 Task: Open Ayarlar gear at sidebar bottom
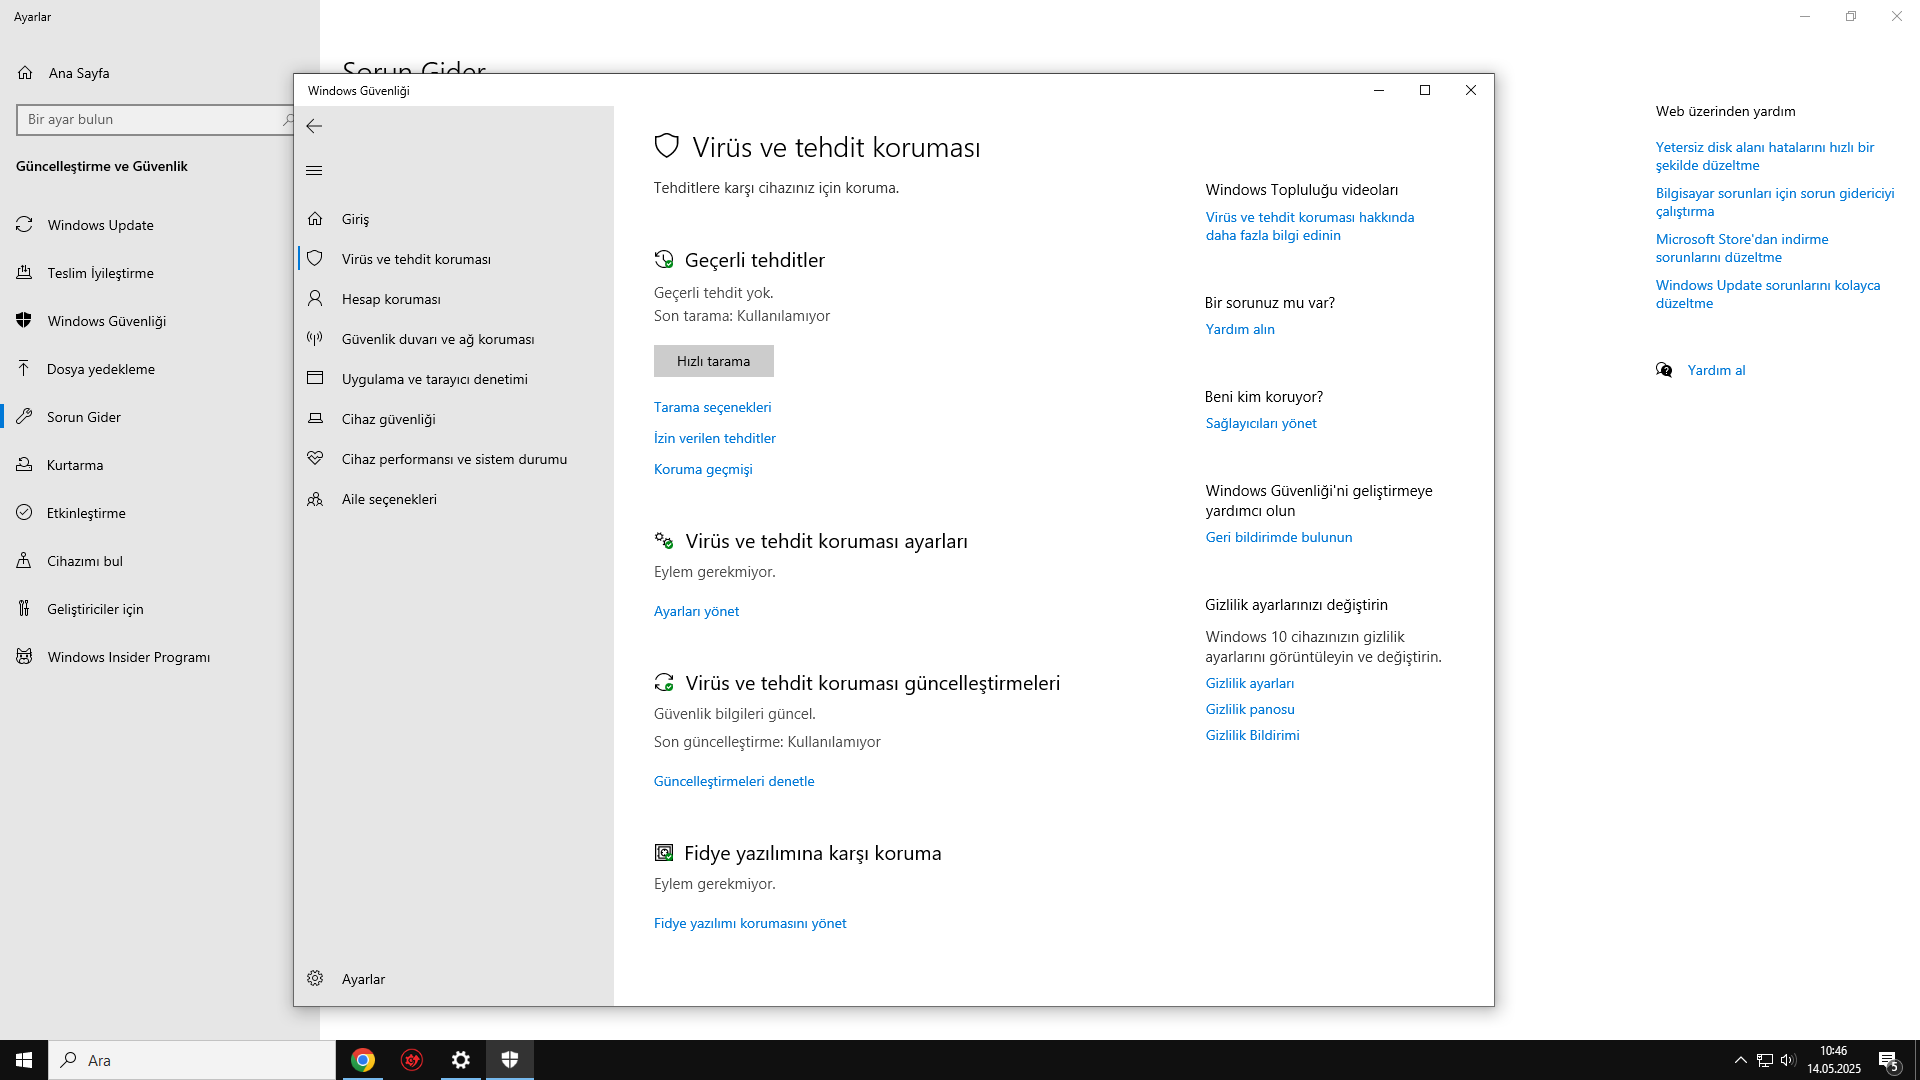click(315, 979)
